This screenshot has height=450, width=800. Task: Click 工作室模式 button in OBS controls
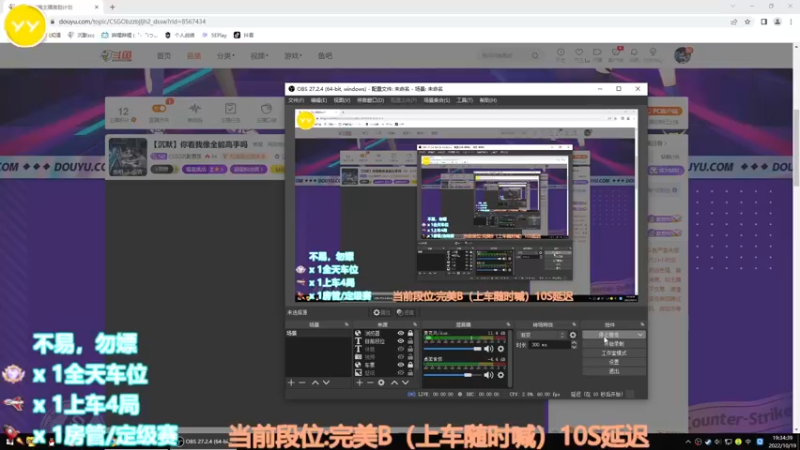[614, 353]
